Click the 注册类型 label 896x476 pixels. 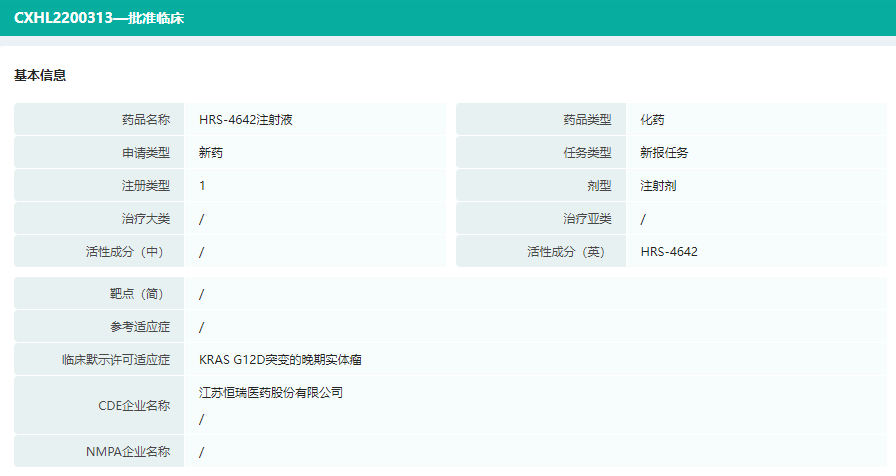[x=146, y=186]
